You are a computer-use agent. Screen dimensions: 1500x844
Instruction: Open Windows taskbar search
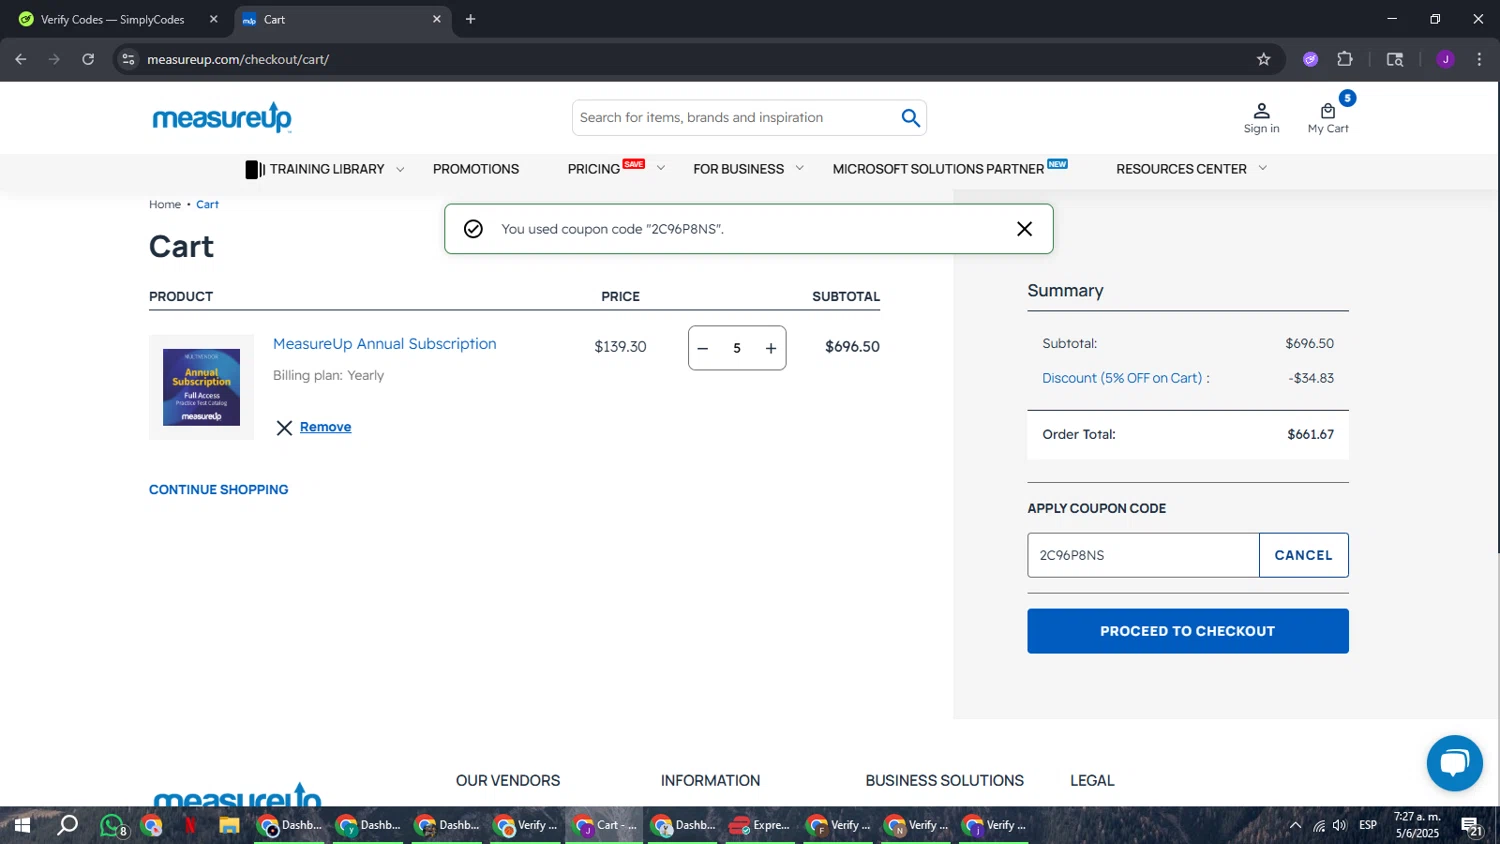[67, 826]
